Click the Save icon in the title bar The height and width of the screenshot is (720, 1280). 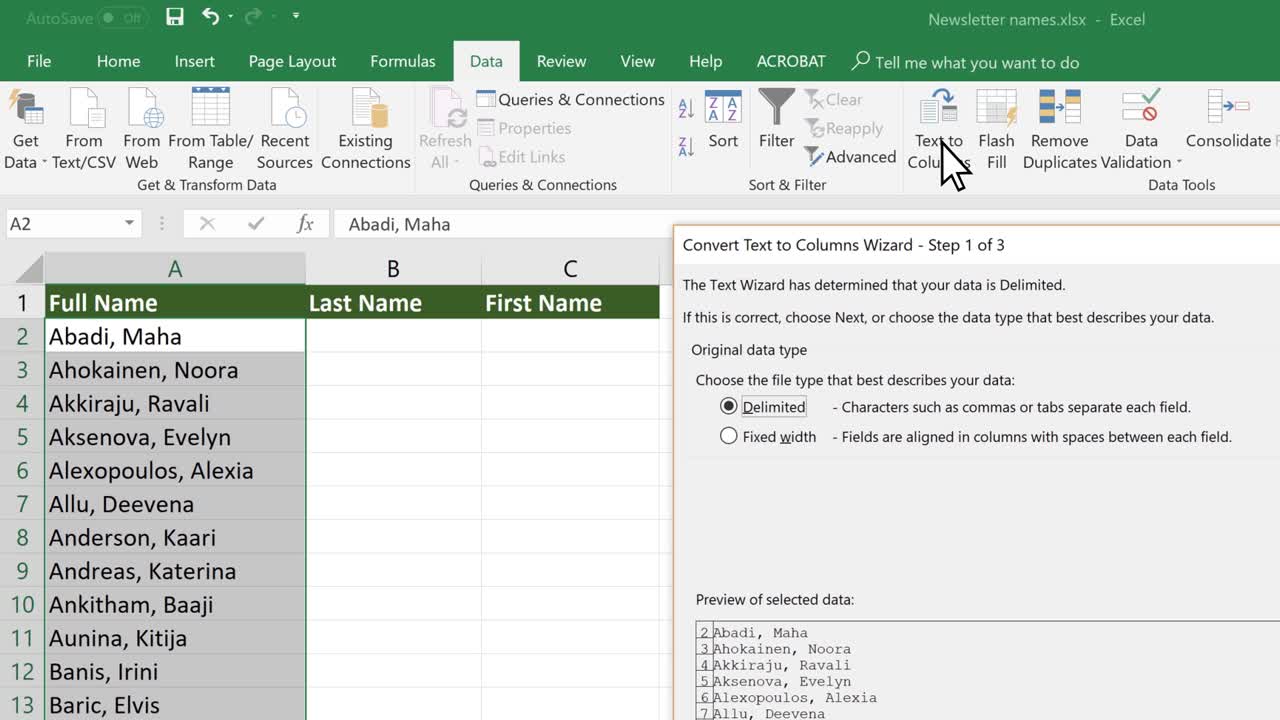[175, 17]
